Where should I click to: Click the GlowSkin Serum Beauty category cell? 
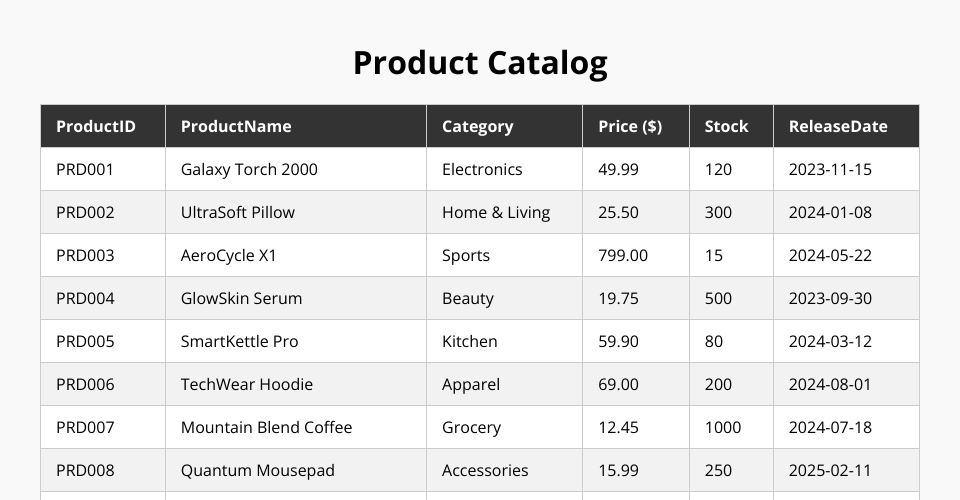pos(468,298)
